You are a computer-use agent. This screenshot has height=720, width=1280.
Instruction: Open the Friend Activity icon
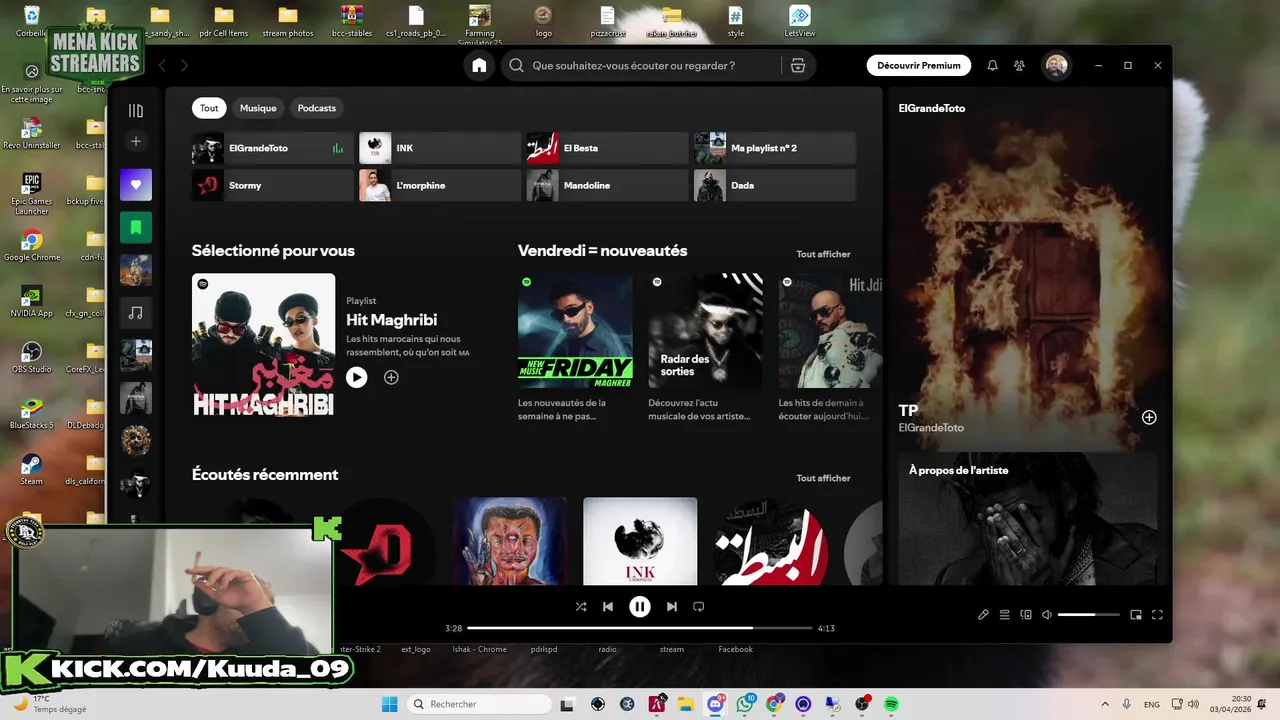[x=1019, y=65]
